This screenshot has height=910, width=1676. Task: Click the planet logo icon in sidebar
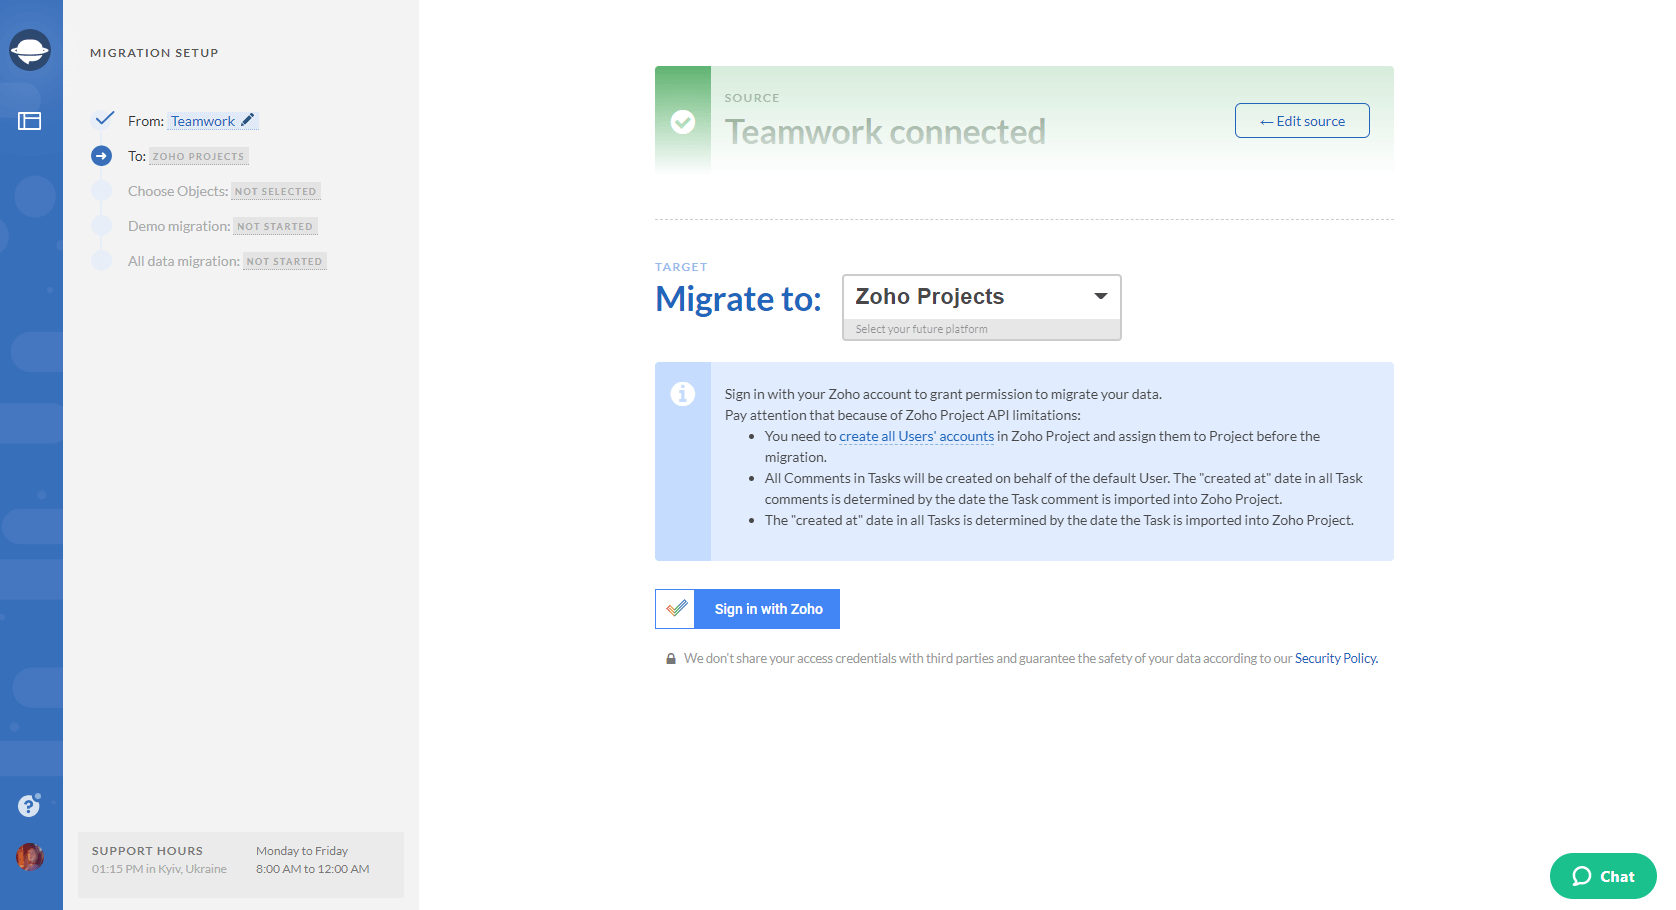(x=30, y=49)
